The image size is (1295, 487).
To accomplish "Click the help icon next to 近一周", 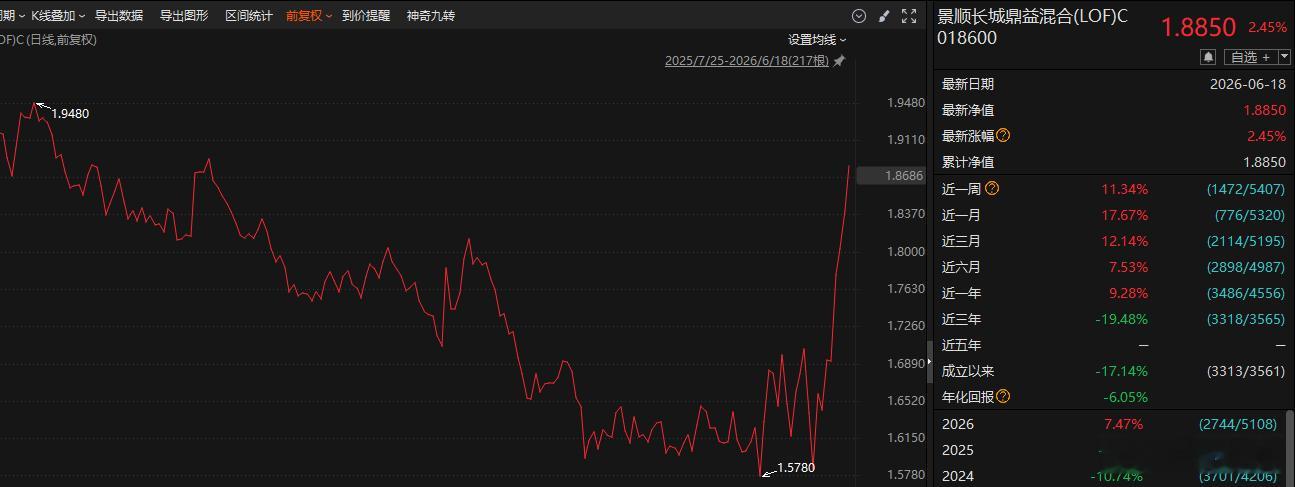I will pos(992,188).
